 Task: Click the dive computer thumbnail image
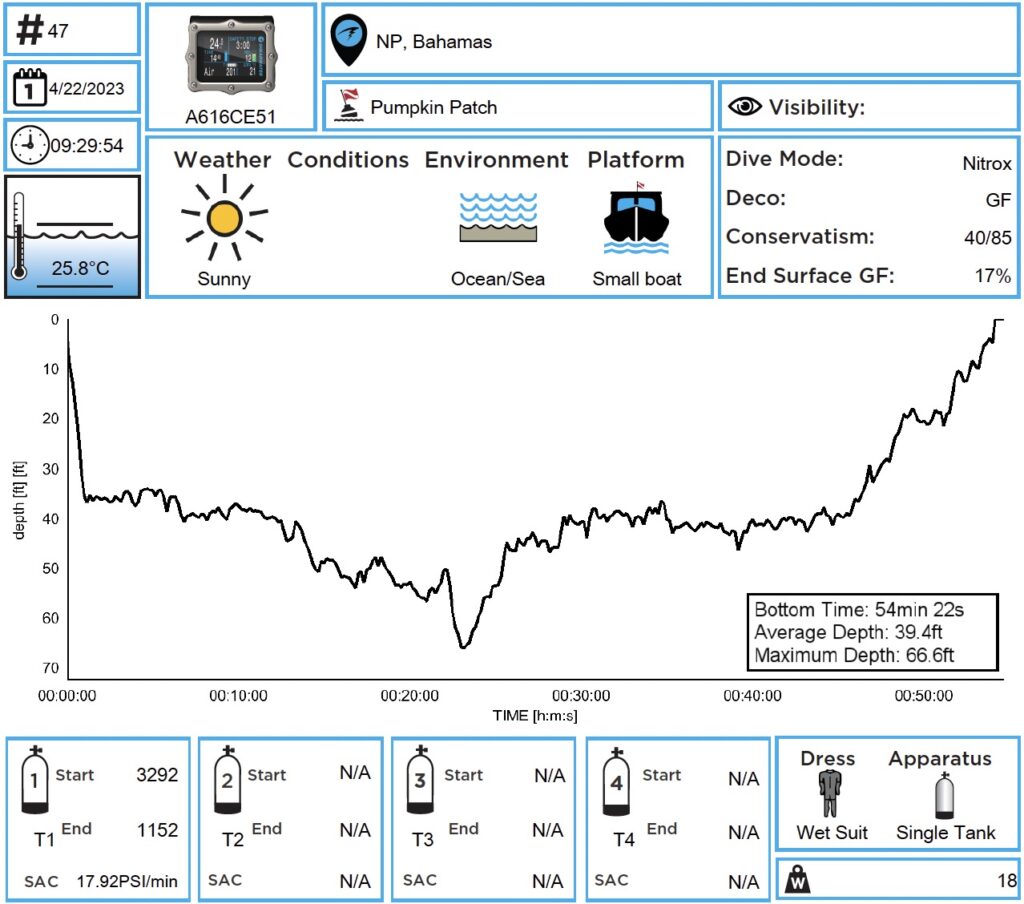(231, 55)
